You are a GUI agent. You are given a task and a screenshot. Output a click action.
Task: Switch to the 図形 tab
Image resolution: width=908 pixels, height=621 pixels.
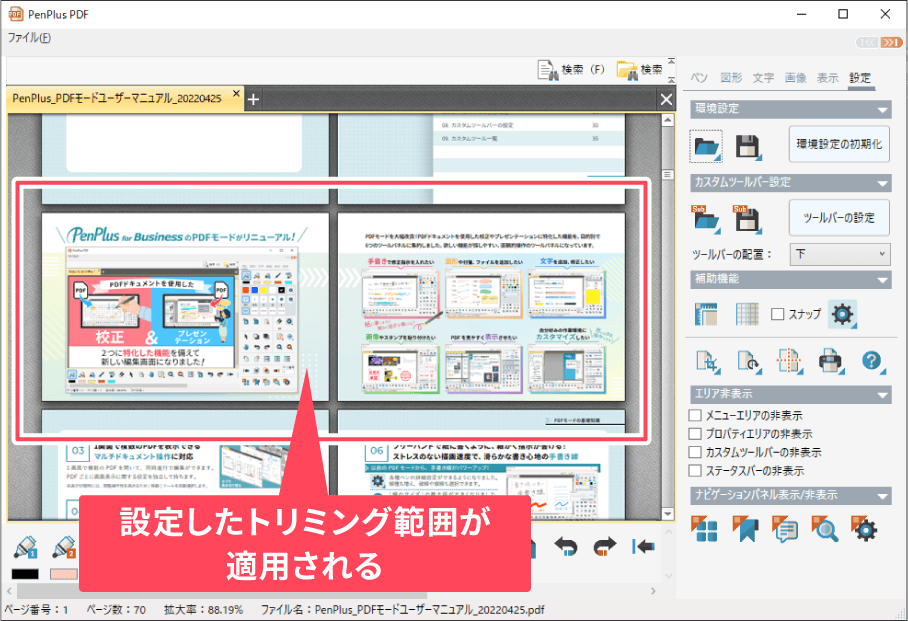coord(731,78)
